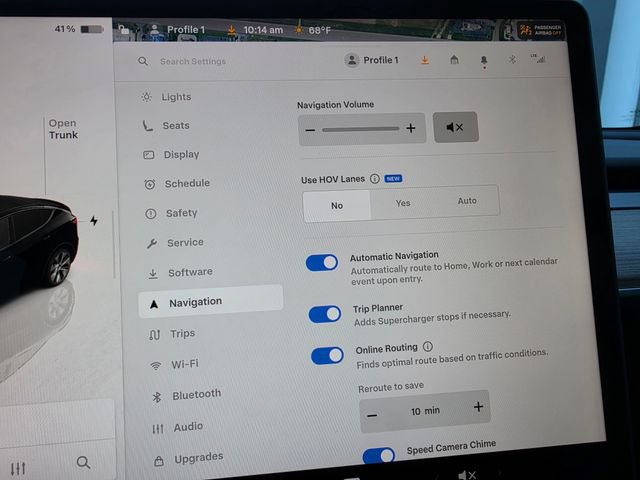The image size is (640, 480).
Task: Click the '10 min' reroute value
Action: pyautogui.click(x=425, y=411)
